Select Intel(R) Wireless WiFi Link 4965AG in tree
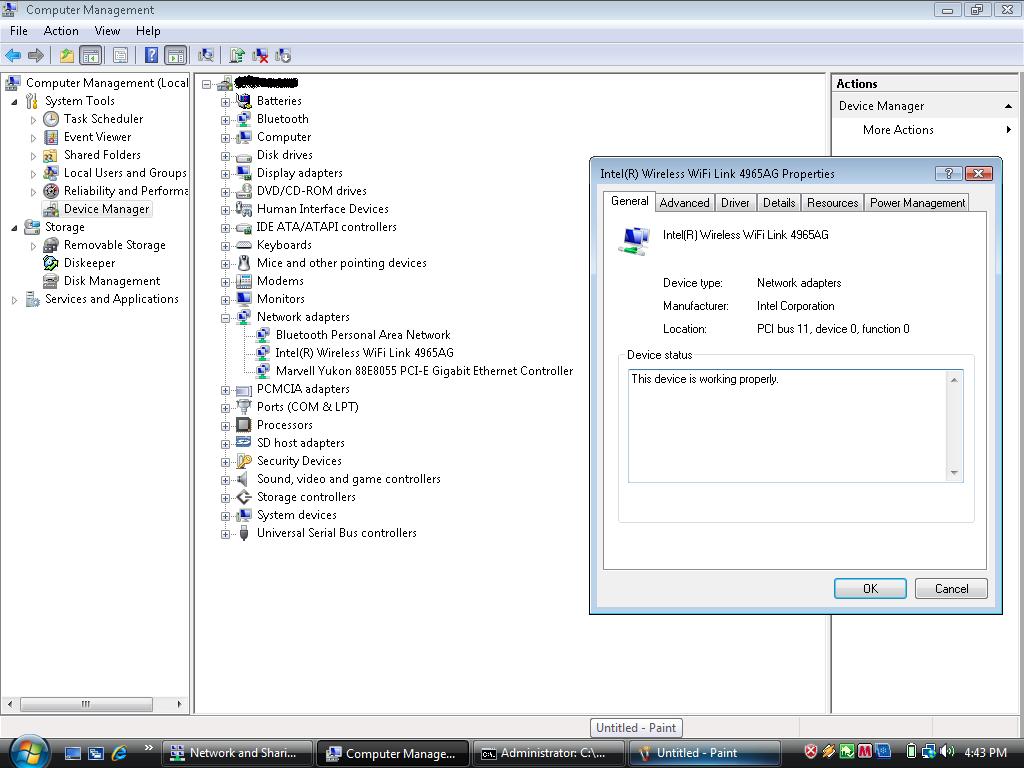 click(364, 353)
